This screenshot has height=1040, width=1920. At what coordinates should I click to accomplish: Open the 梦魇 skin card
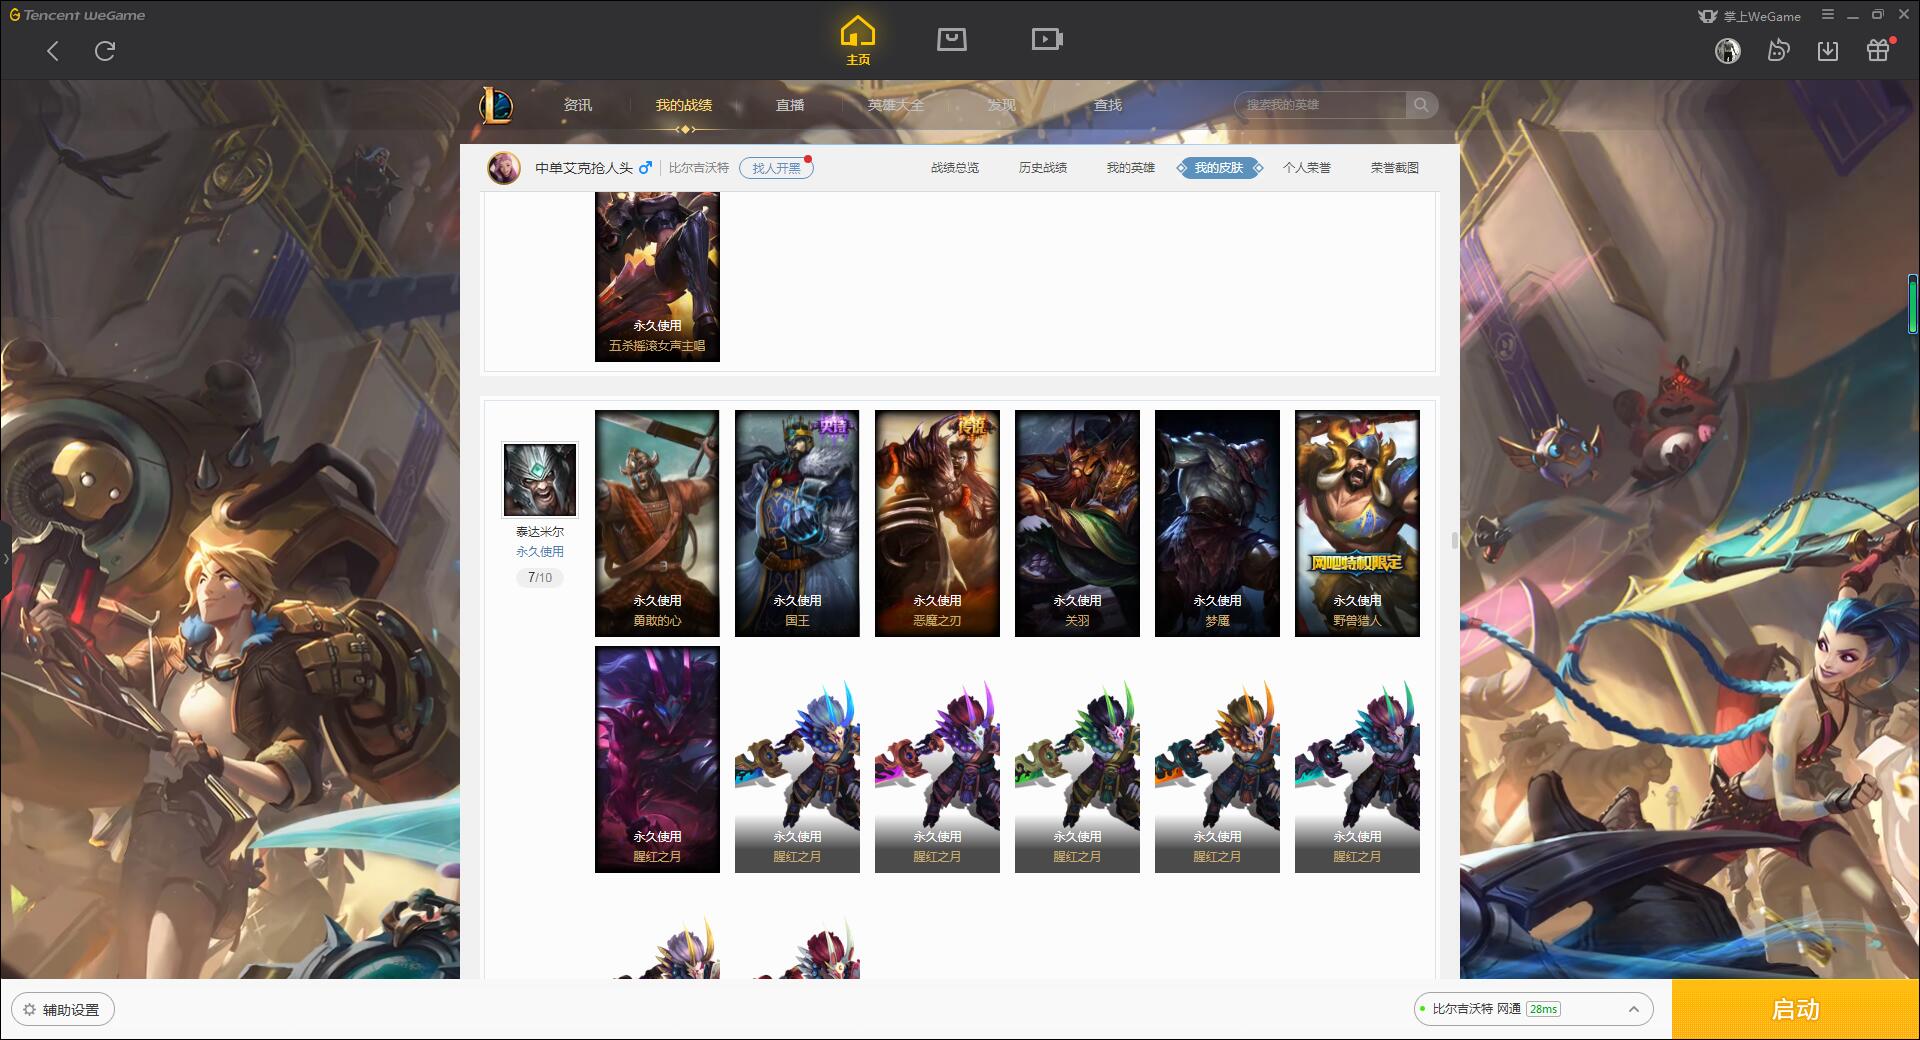(x=1217, y=523)
